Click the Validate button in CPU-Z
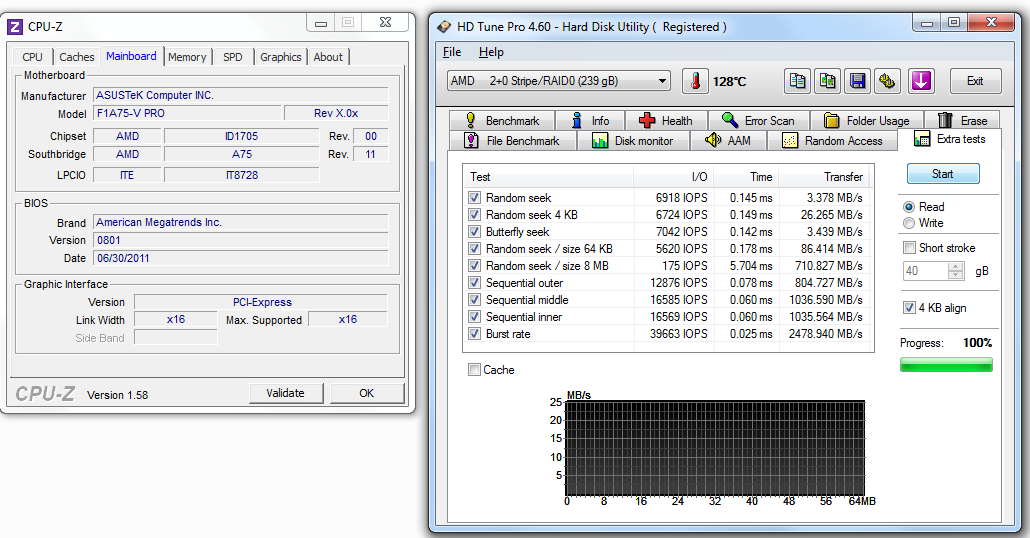 286,393
